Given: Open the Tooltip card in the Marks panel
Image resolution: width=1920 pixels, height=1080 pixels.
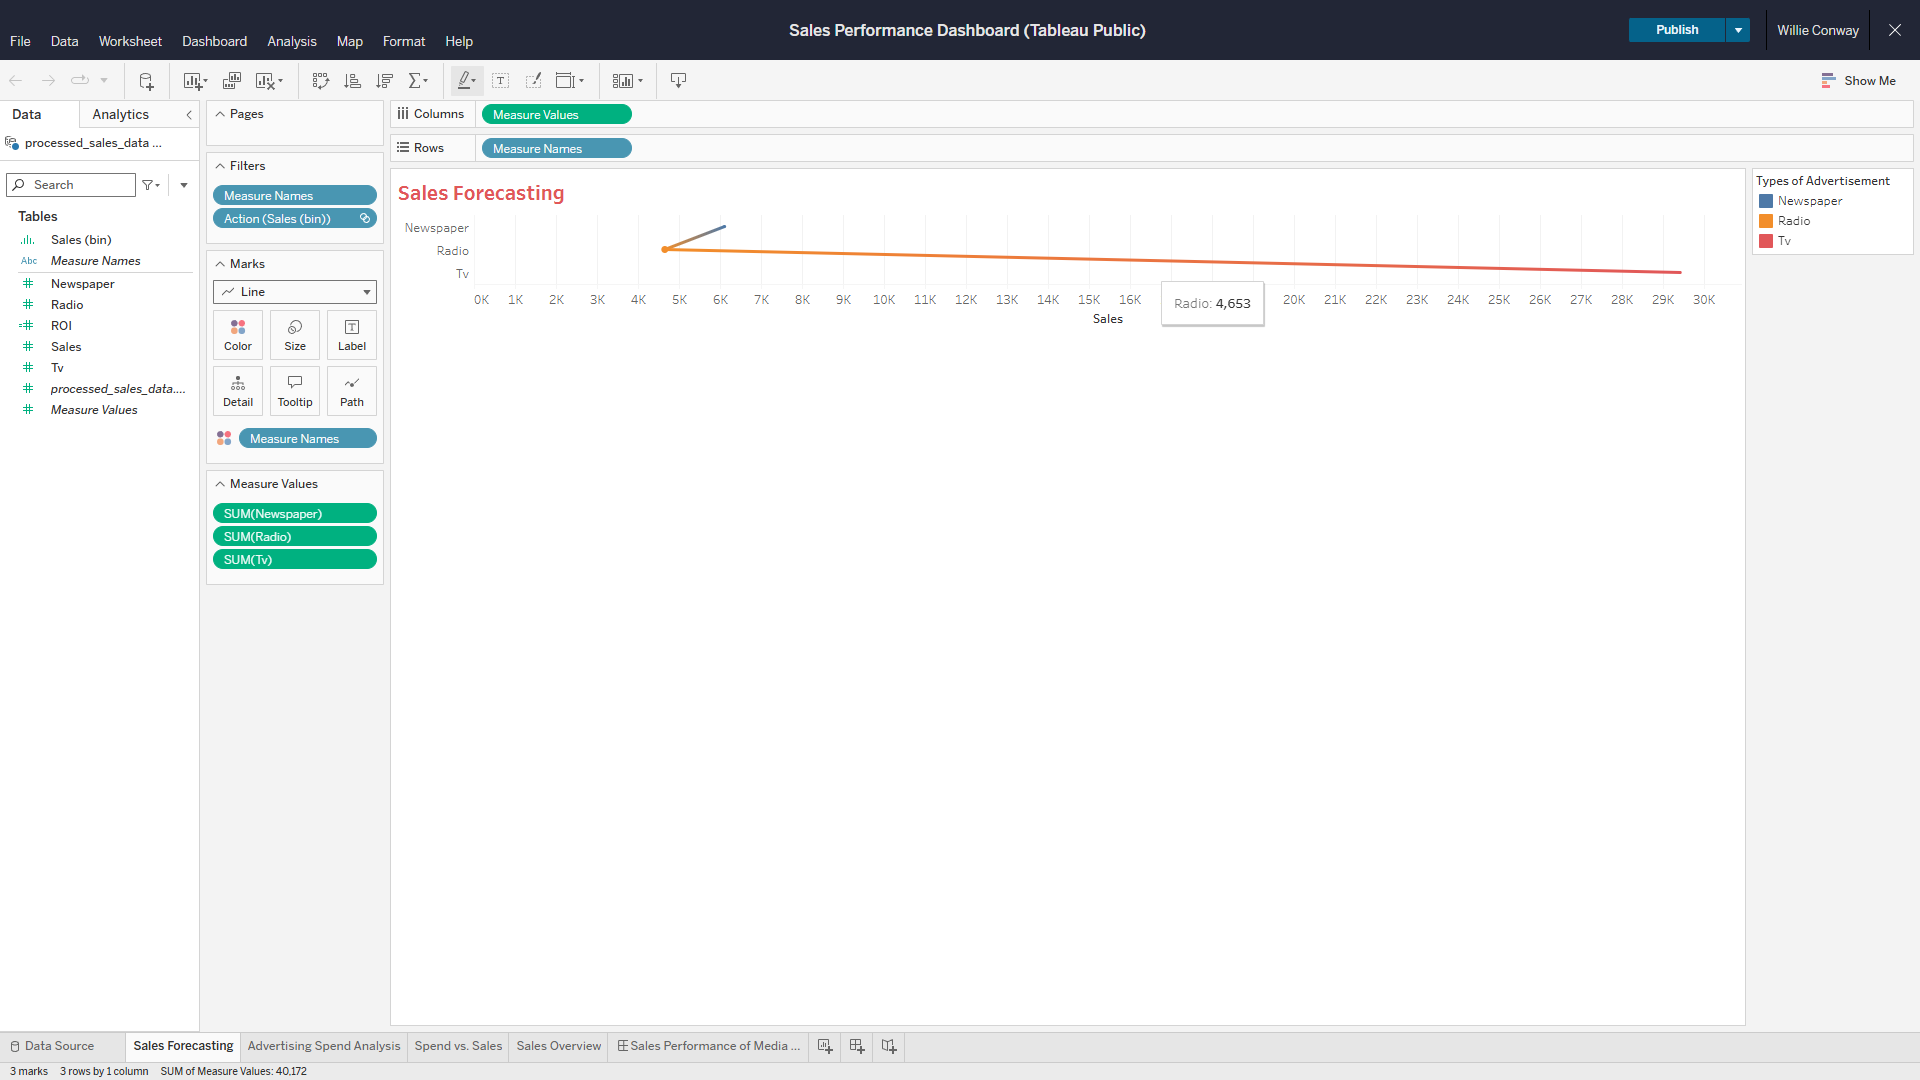Looking at the screenshot, I should point(295,391).
